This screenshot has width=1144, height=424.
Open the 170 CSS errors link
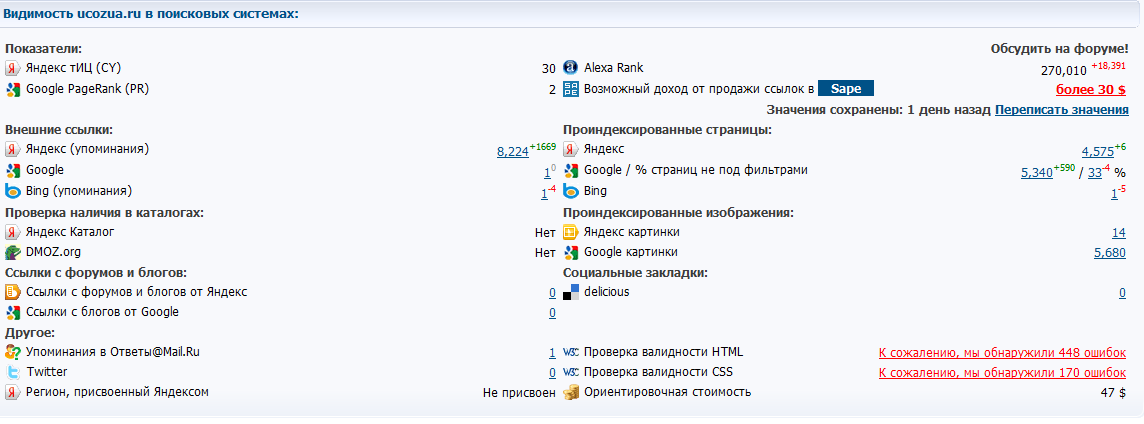tap(1002, 373)
